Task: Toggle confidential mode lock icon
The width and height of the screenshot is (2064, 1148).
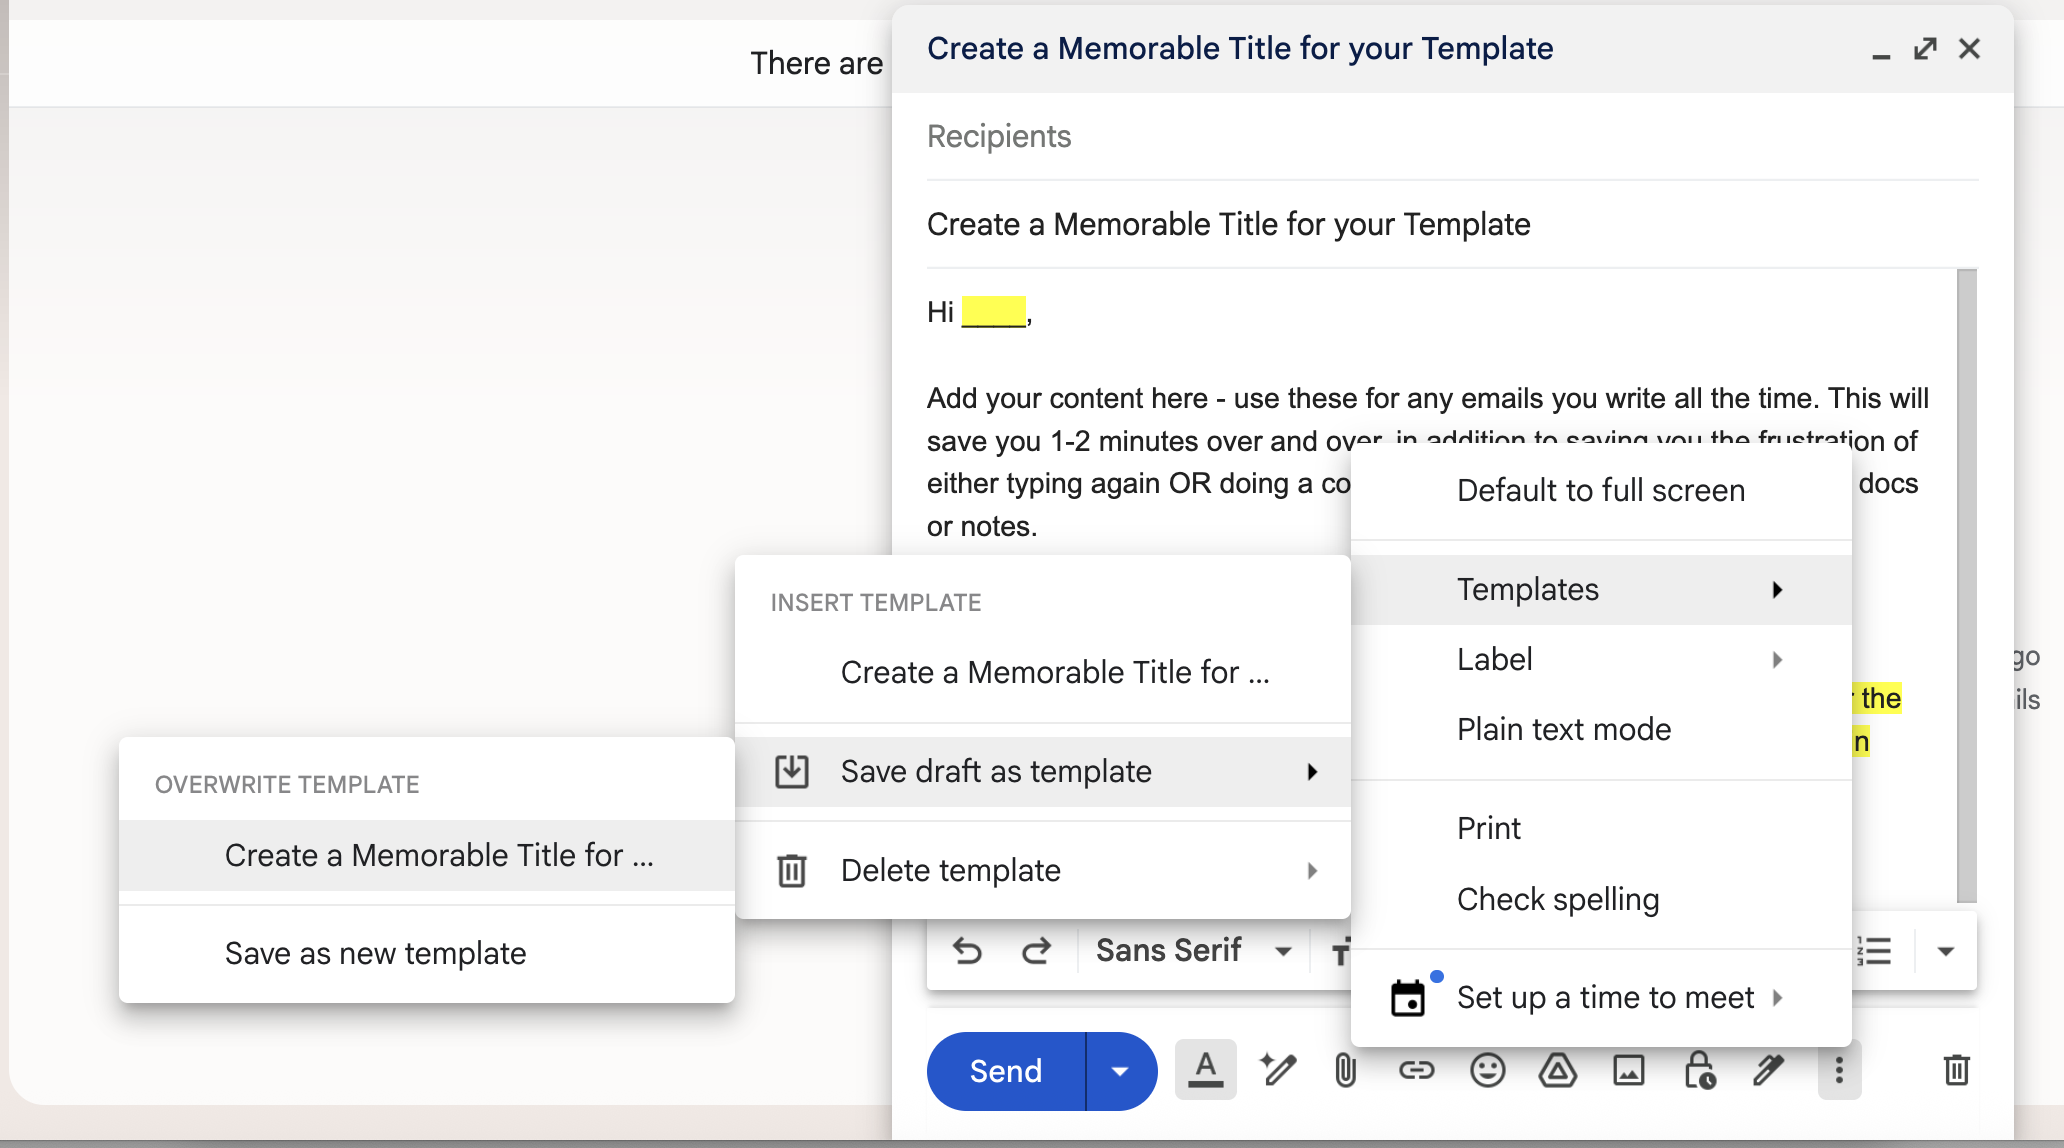Action: click(1699, 1070)
